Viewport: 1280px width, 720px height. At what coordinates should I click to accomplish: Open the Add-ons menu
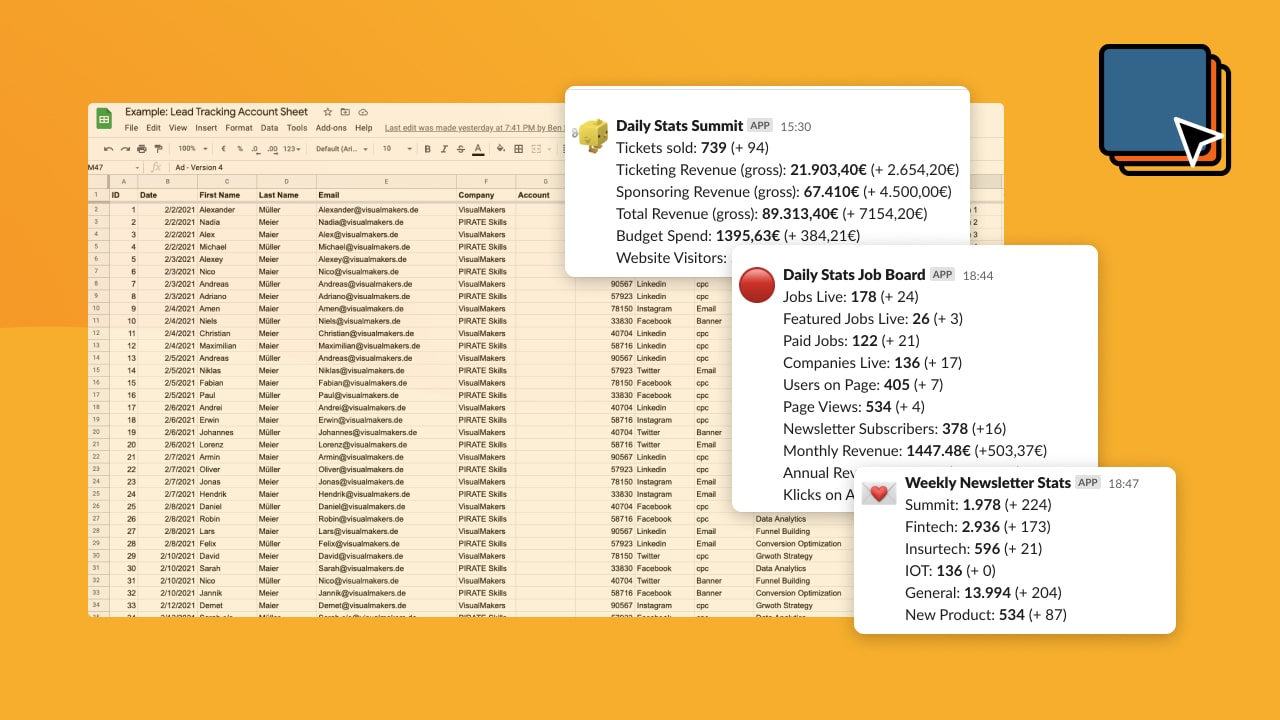331,128
